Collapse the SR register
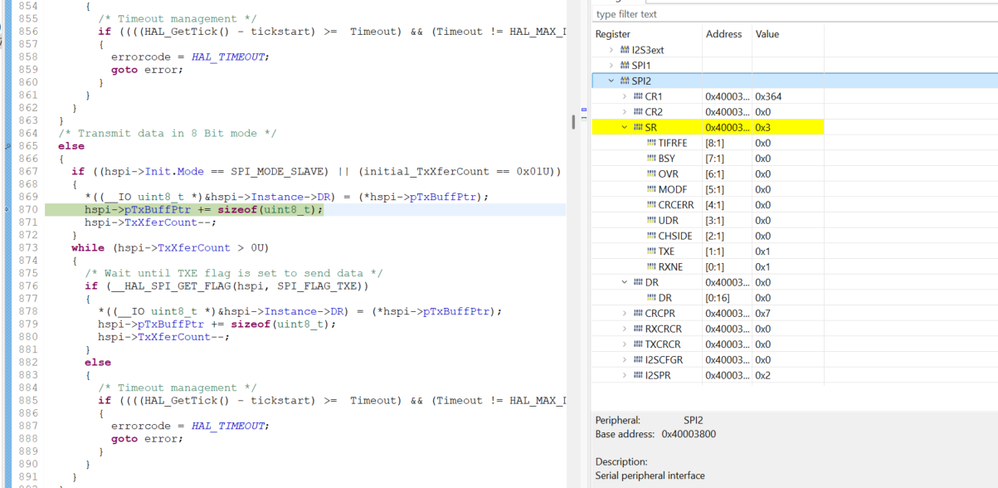Image resolution: width=998 pixels, height=488 pixels. tap(625, 127)
